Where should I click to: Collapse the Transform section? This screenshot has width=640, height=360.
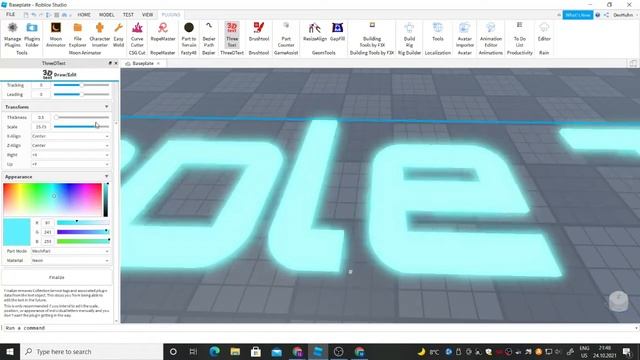pos(107,107)
